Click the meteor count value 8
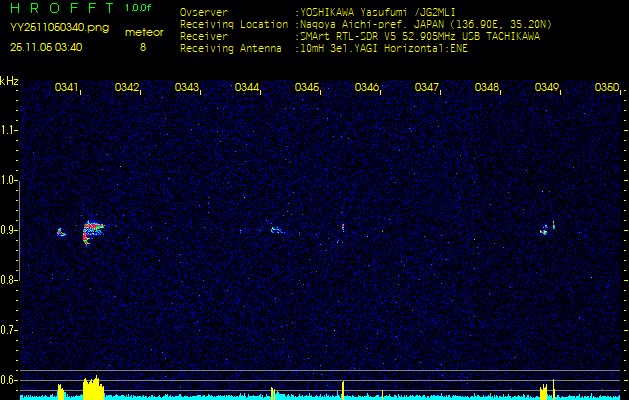Viewport: 629px width, 400px height. 143,47
